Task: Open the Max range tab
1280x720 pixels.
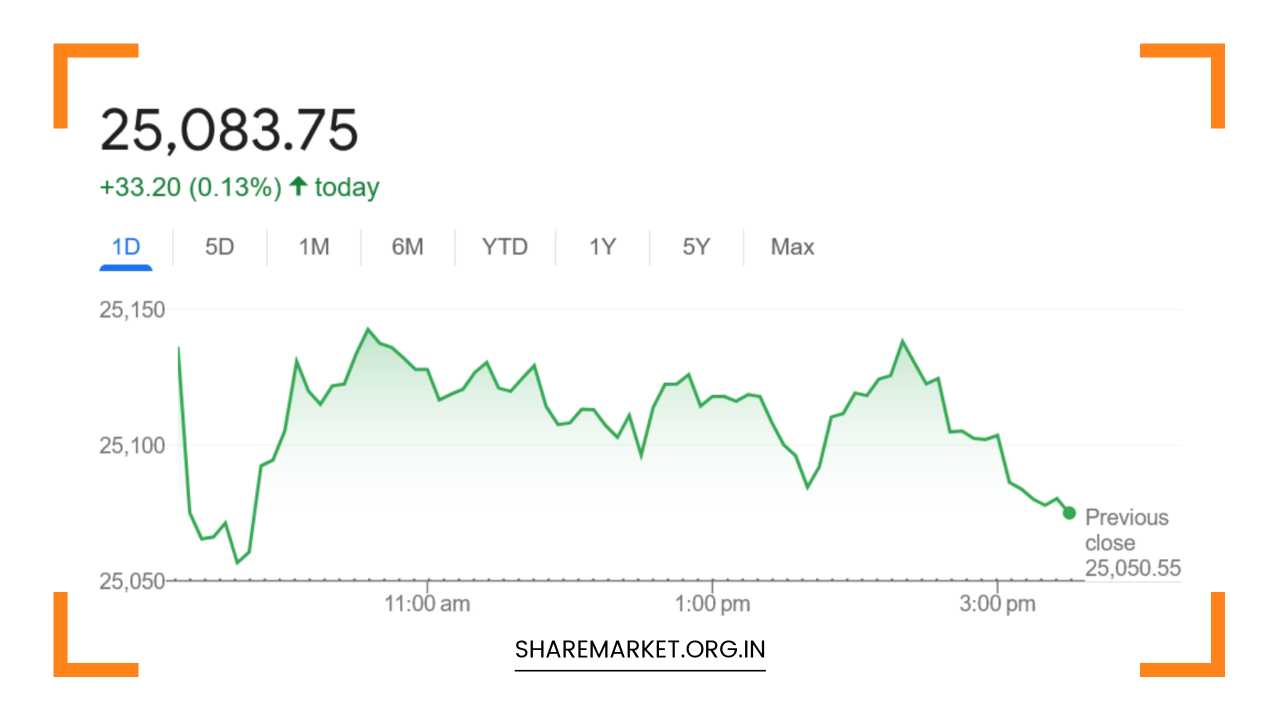Action: coord(792,247)
